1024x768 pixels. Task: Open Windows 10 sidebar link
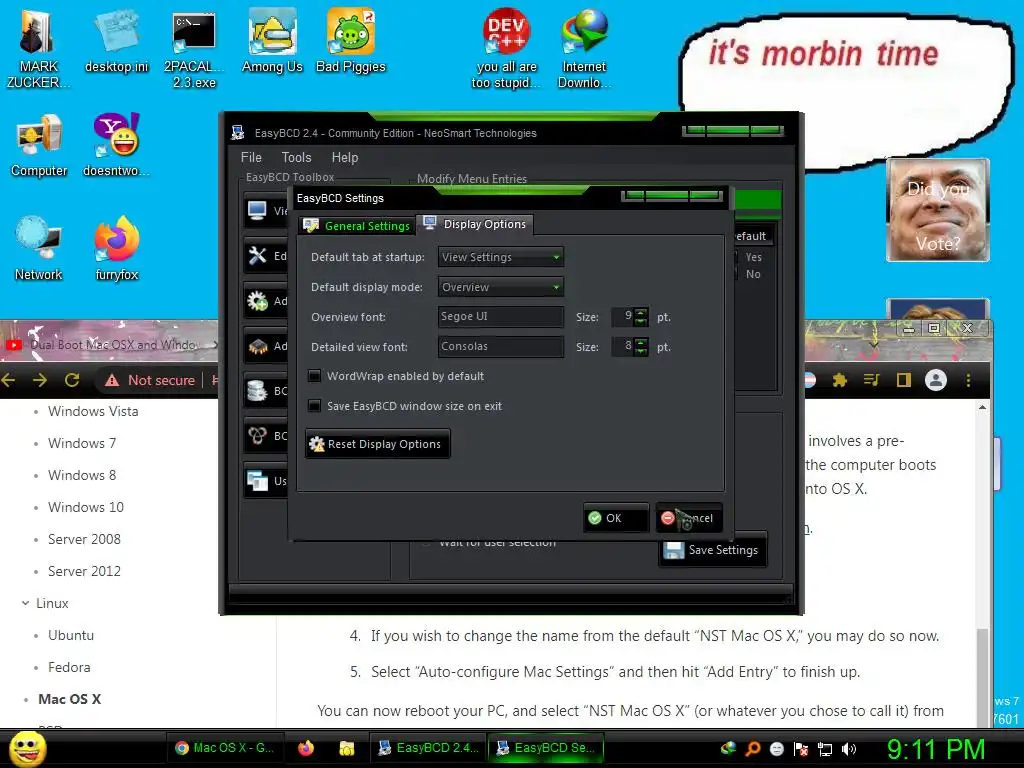86,507
